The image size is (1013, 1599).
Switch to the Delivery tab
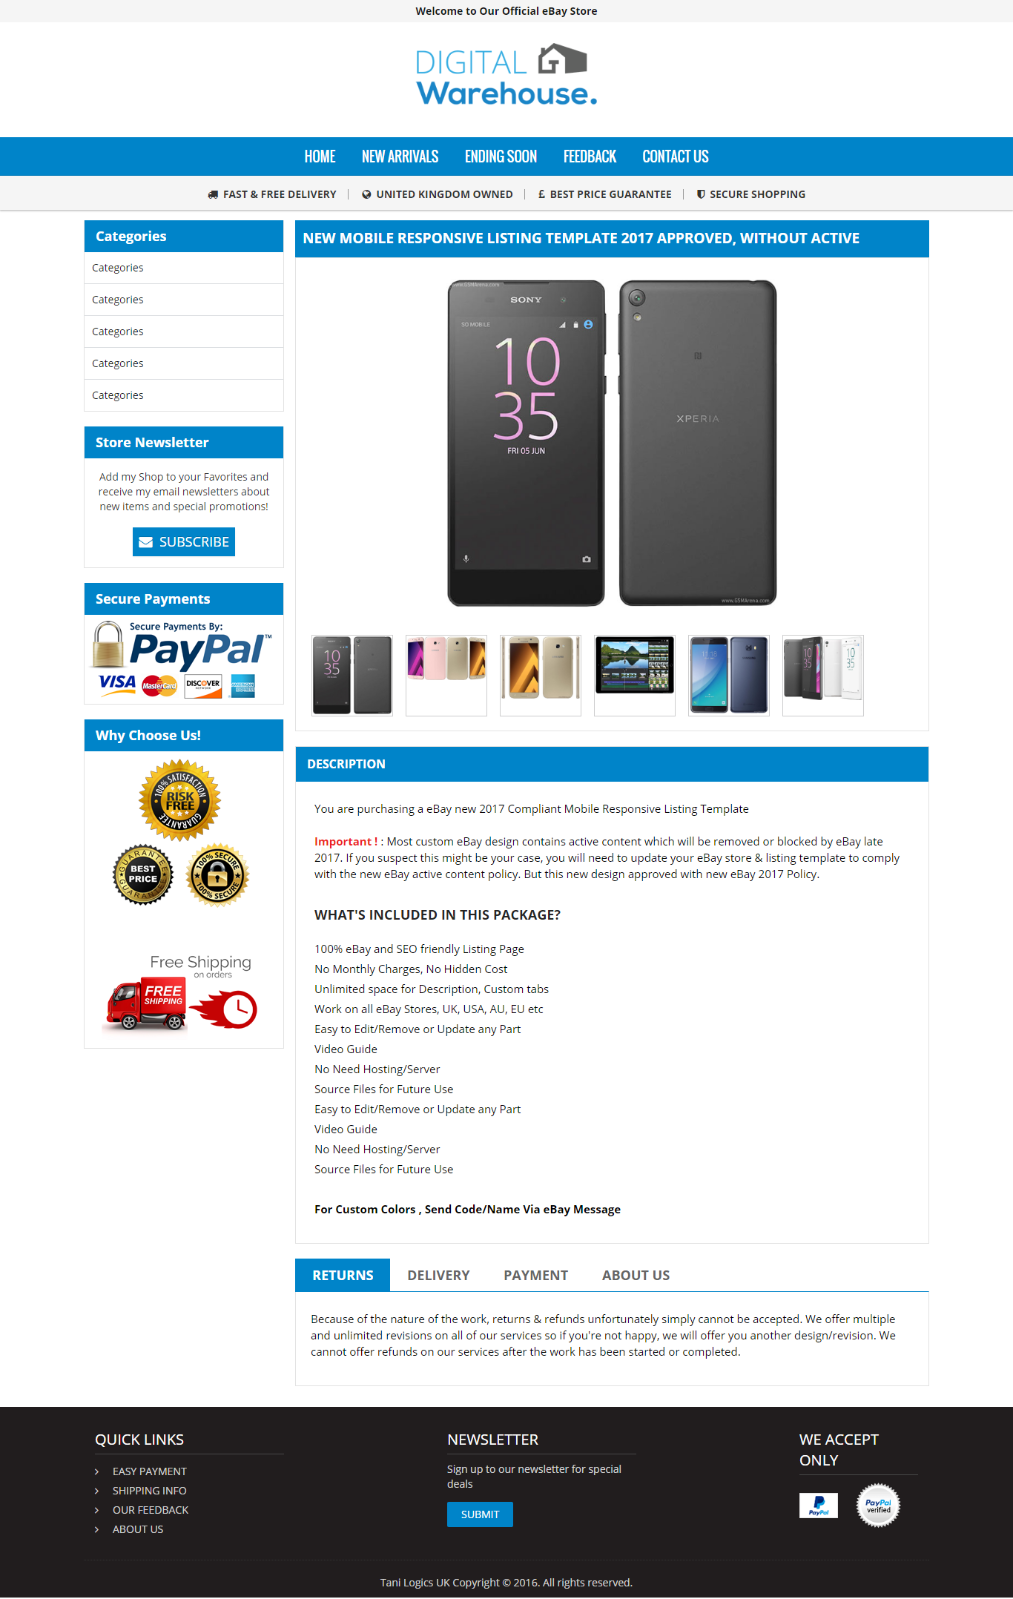[x=438, y=1275]
